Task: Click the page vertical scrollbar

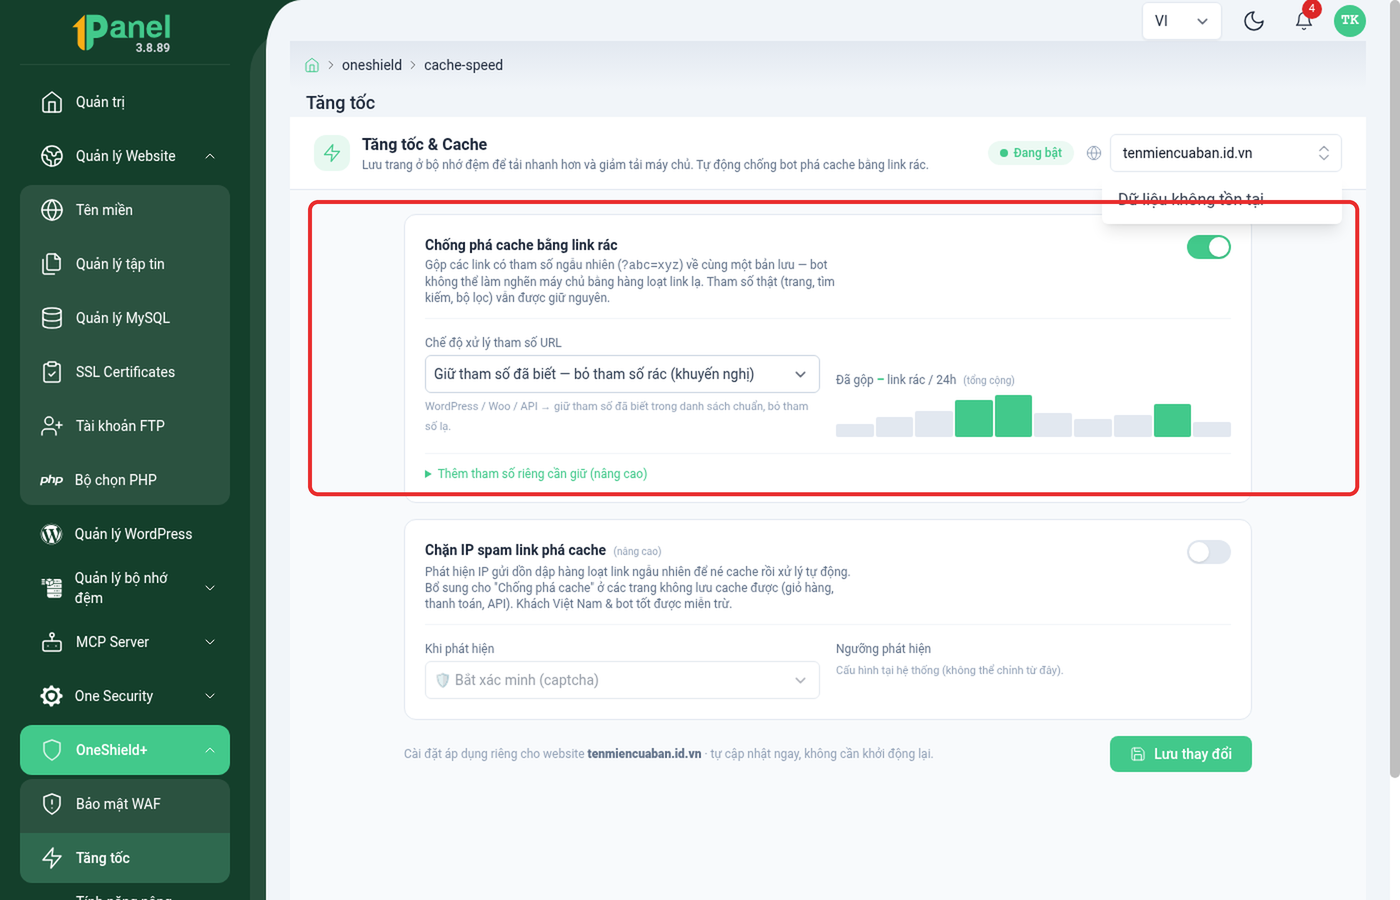Action: [x=1394, y=390]
